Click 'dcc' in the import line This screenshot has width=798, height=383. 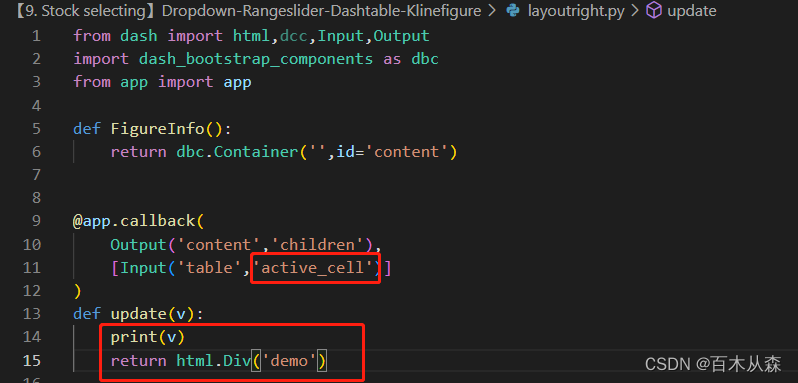coord(294,36)
